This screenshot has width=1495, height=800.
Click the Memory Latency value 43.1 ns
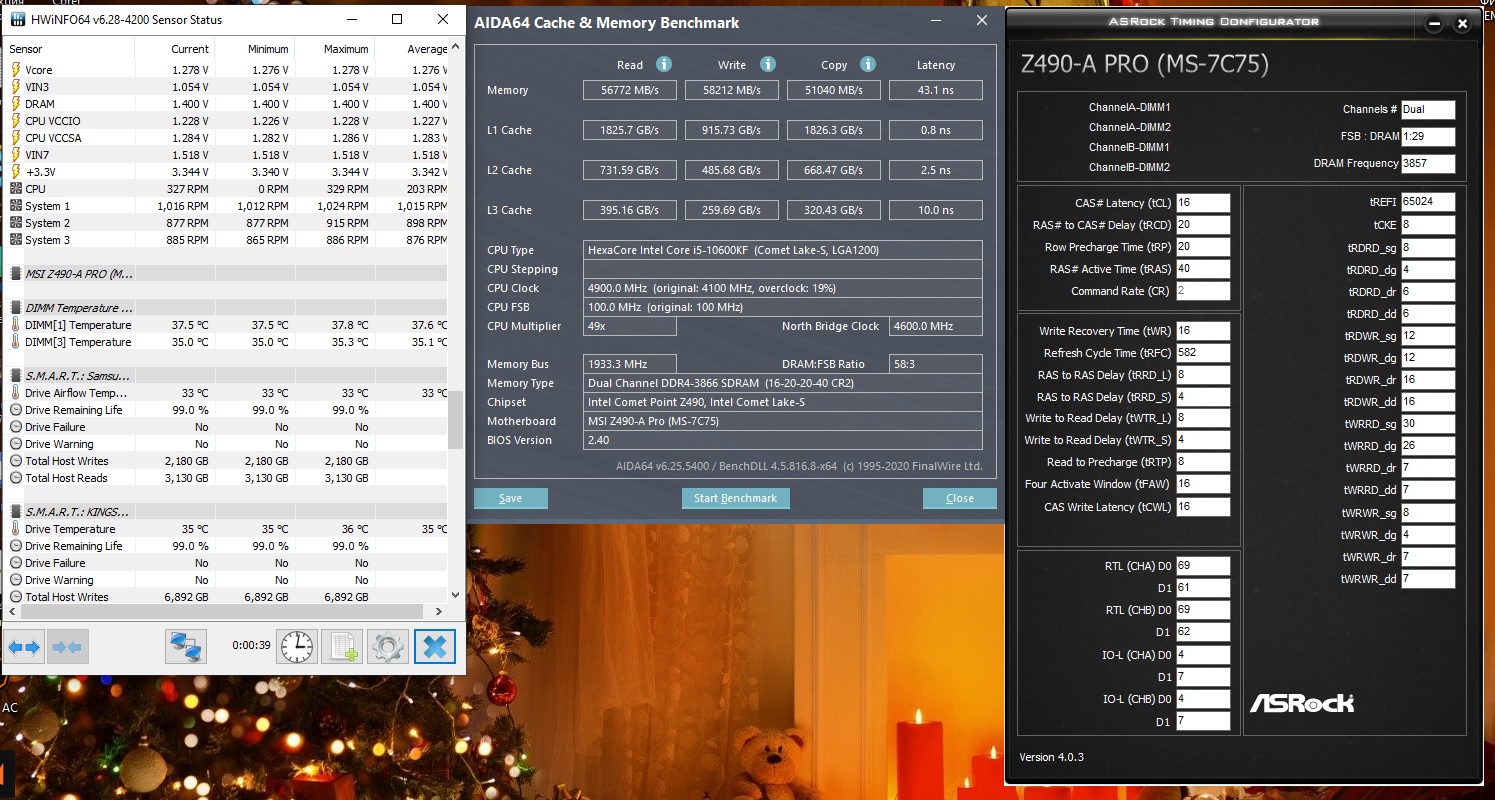tap(935, 90)
